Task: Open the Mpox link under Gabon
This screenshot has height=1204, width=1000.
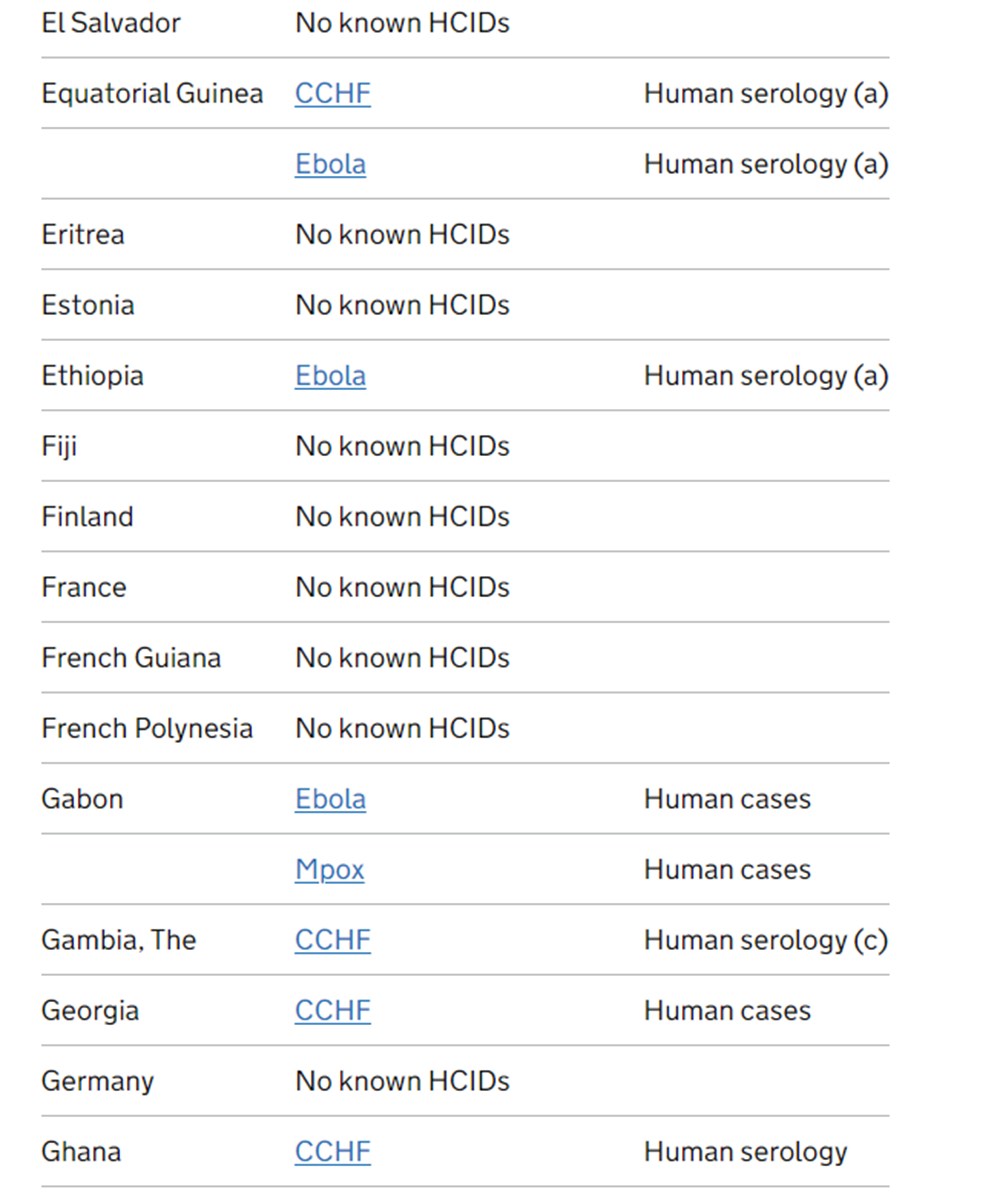Action: pyautogui.click(x=329, y=870)
